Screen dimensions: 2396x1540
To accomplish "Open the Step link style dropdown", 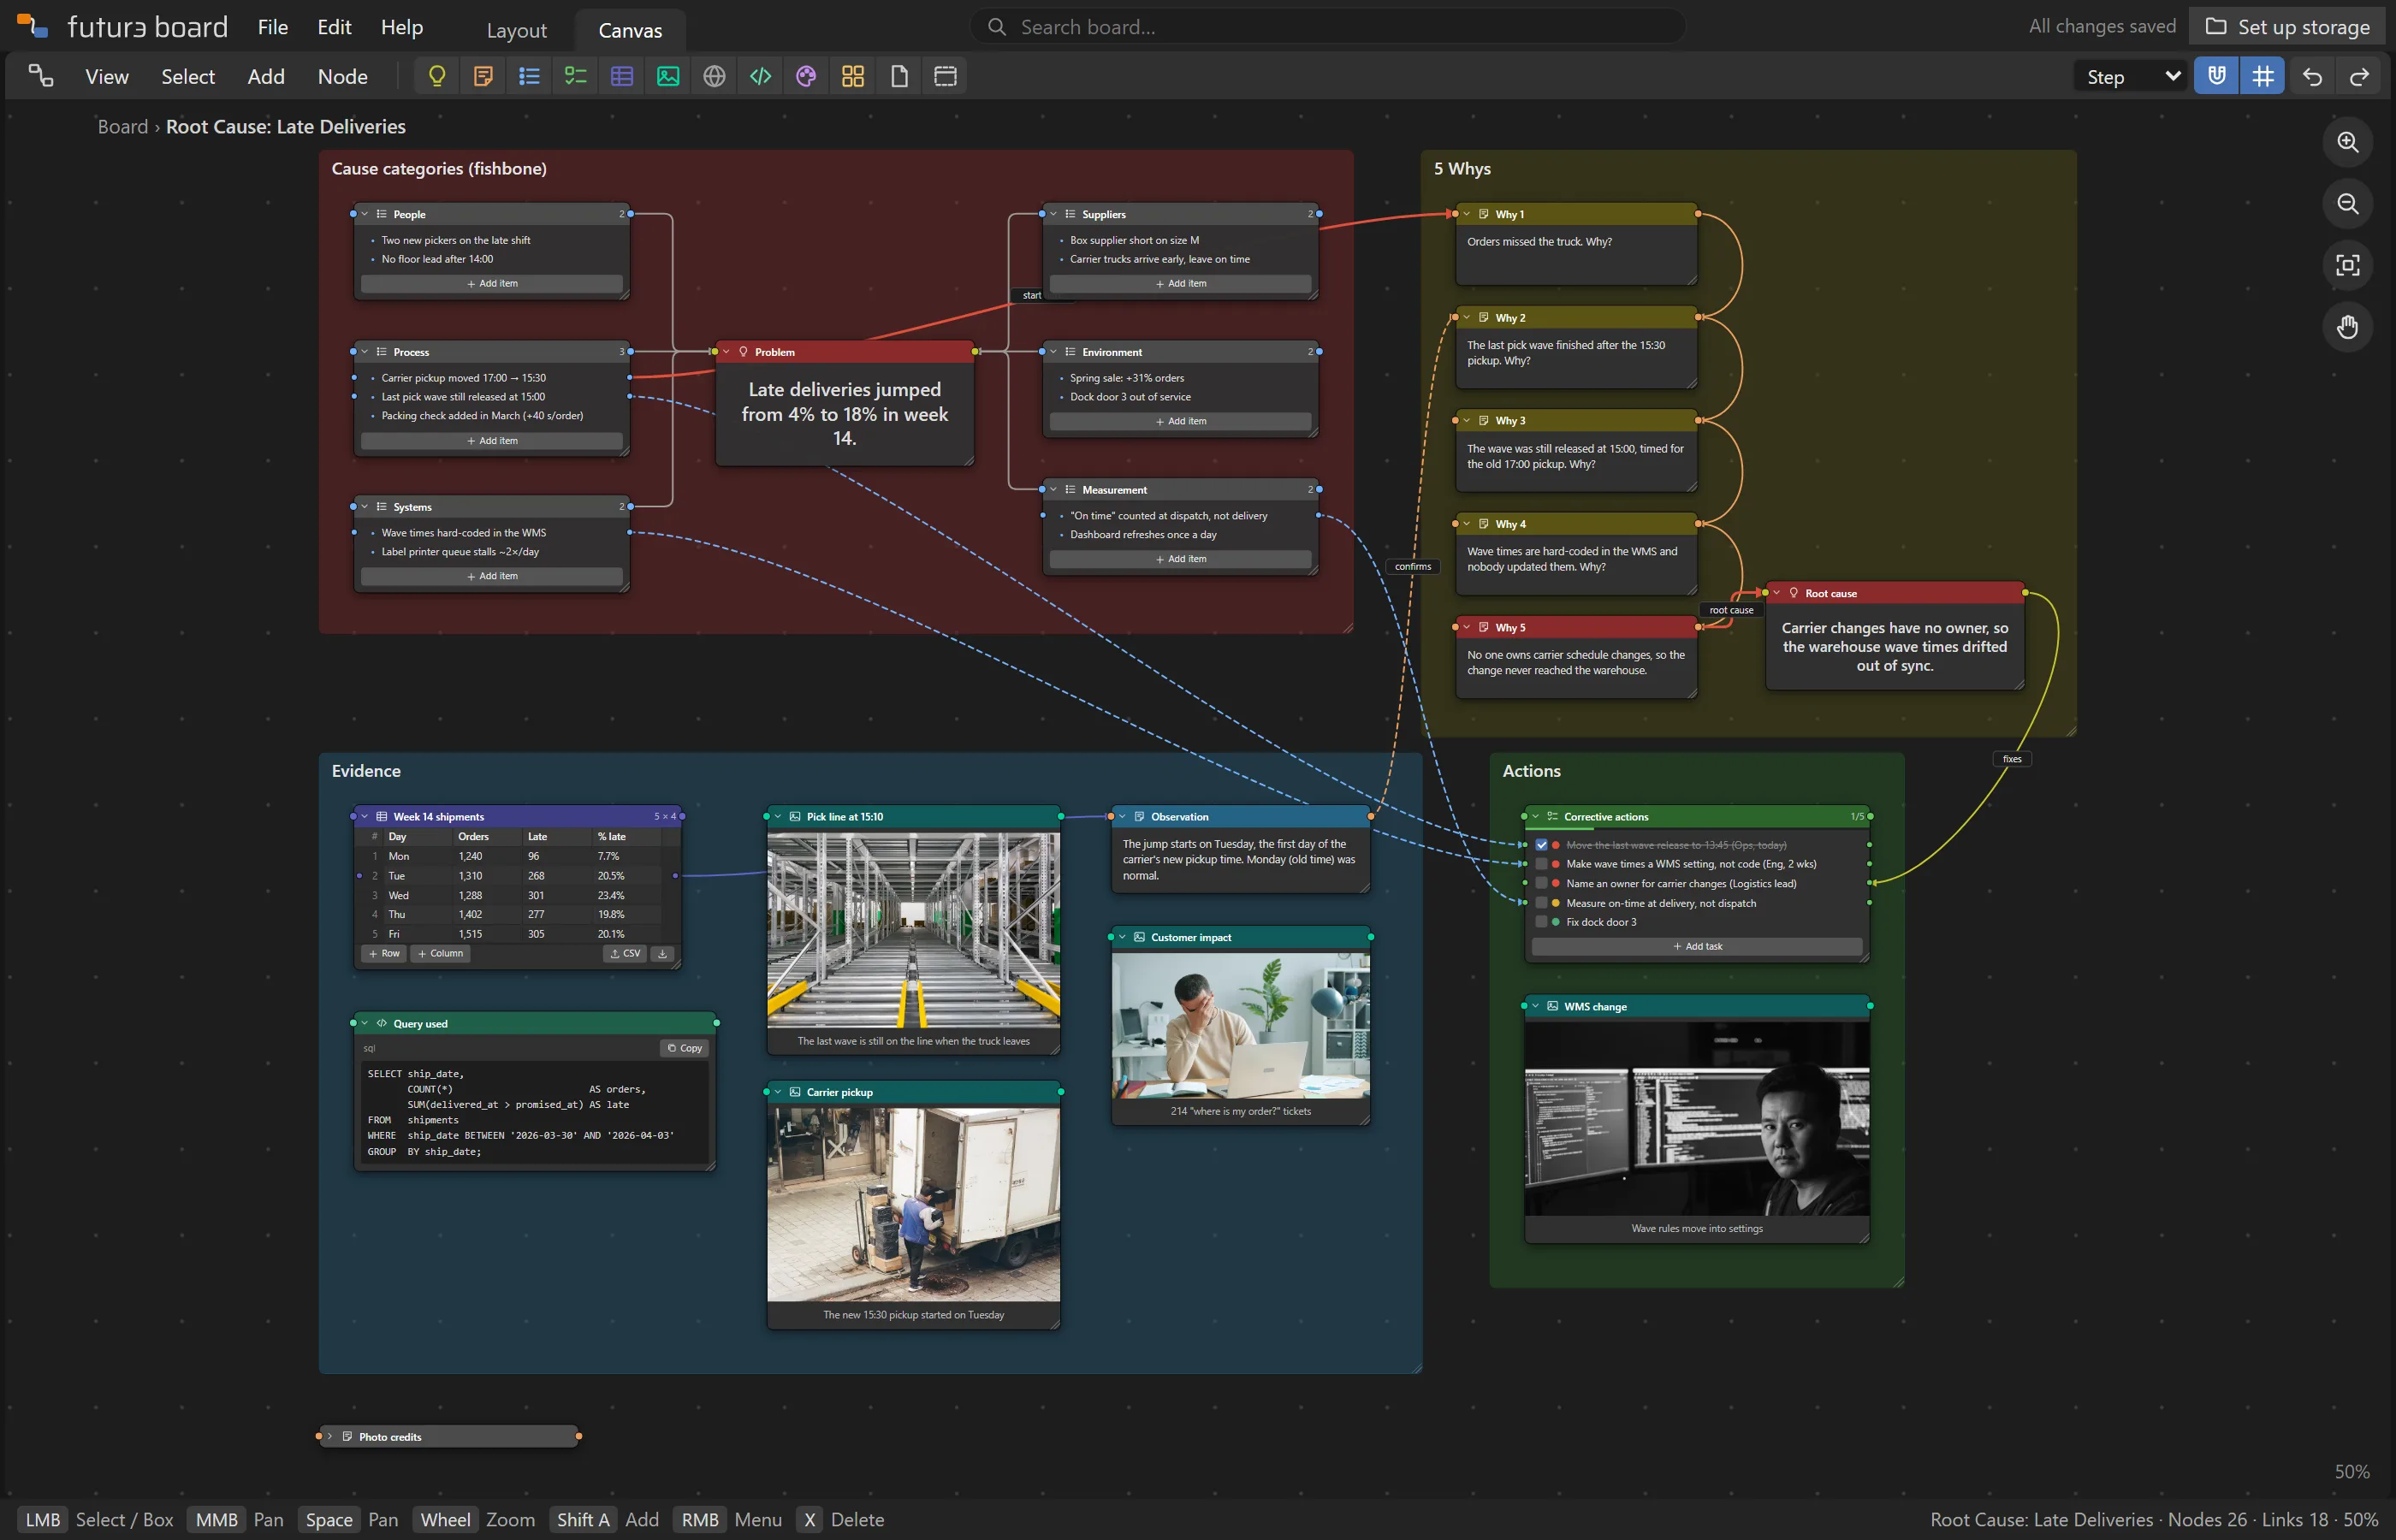I will (2132, 77).
